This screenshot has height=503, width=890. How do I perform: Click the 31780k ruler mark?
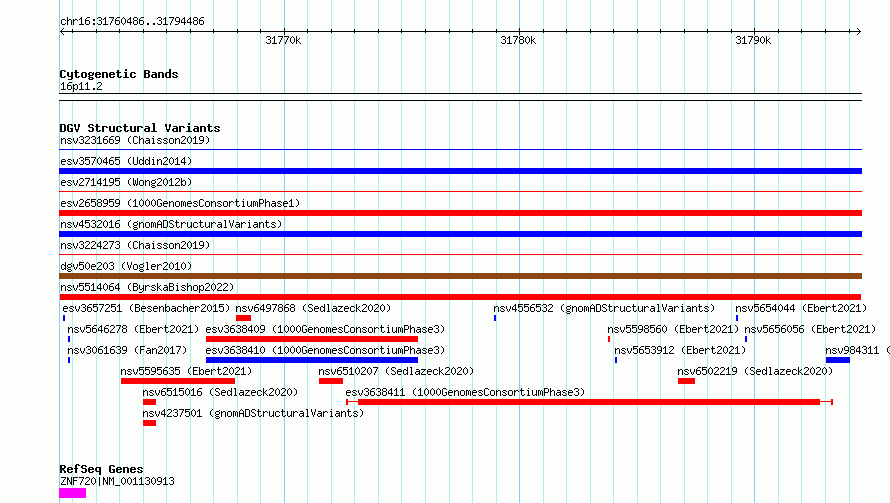(x=518, y=40)
